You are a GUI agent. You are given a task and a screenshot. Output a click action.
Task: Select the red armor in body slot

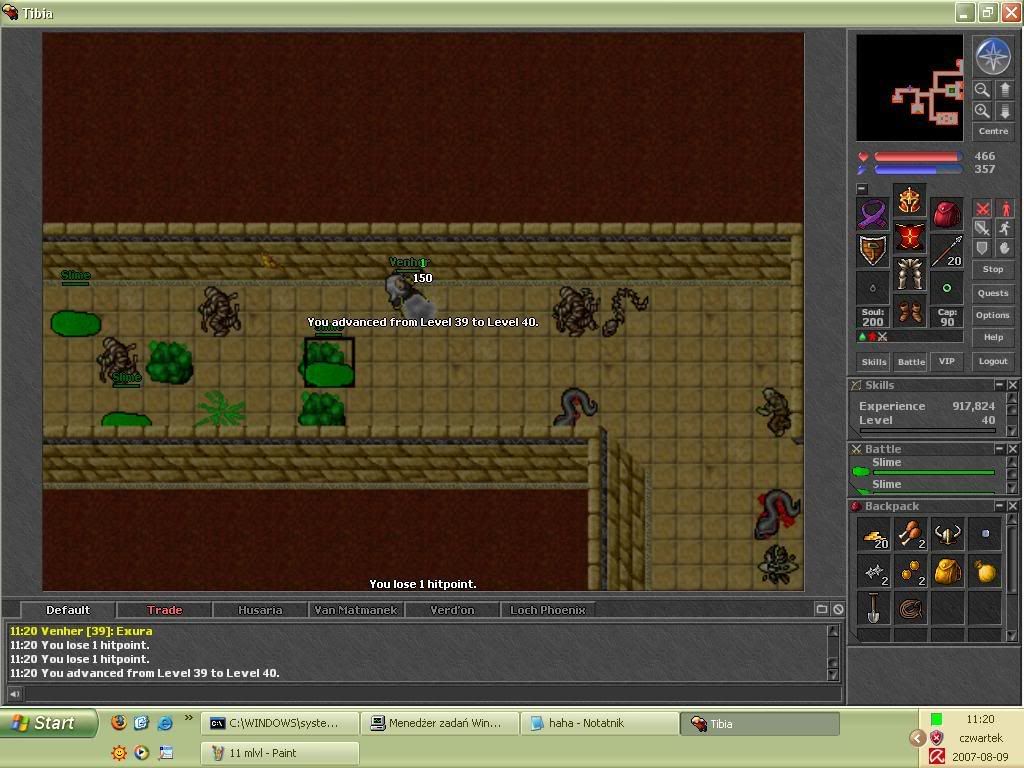(x=910, y=237)
